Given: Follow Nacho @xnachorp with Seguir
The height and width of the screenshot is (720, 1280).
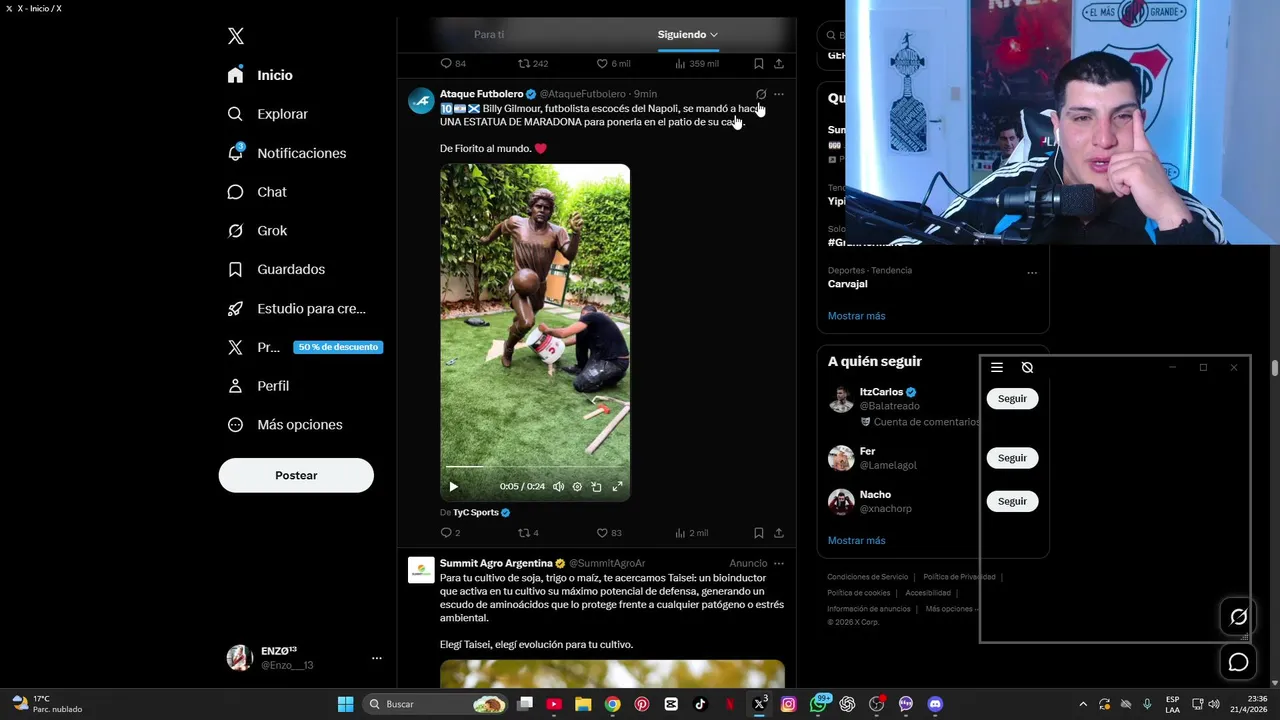Looking at the screenshot, I should click(x=1012, y=501).
